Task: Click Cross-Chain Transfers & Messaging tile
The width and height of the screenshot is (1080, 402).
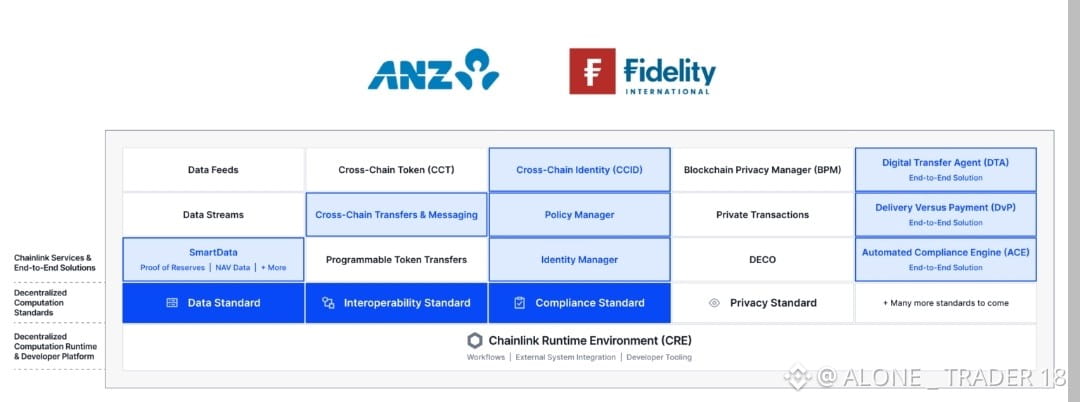Action: coord(396,215)
